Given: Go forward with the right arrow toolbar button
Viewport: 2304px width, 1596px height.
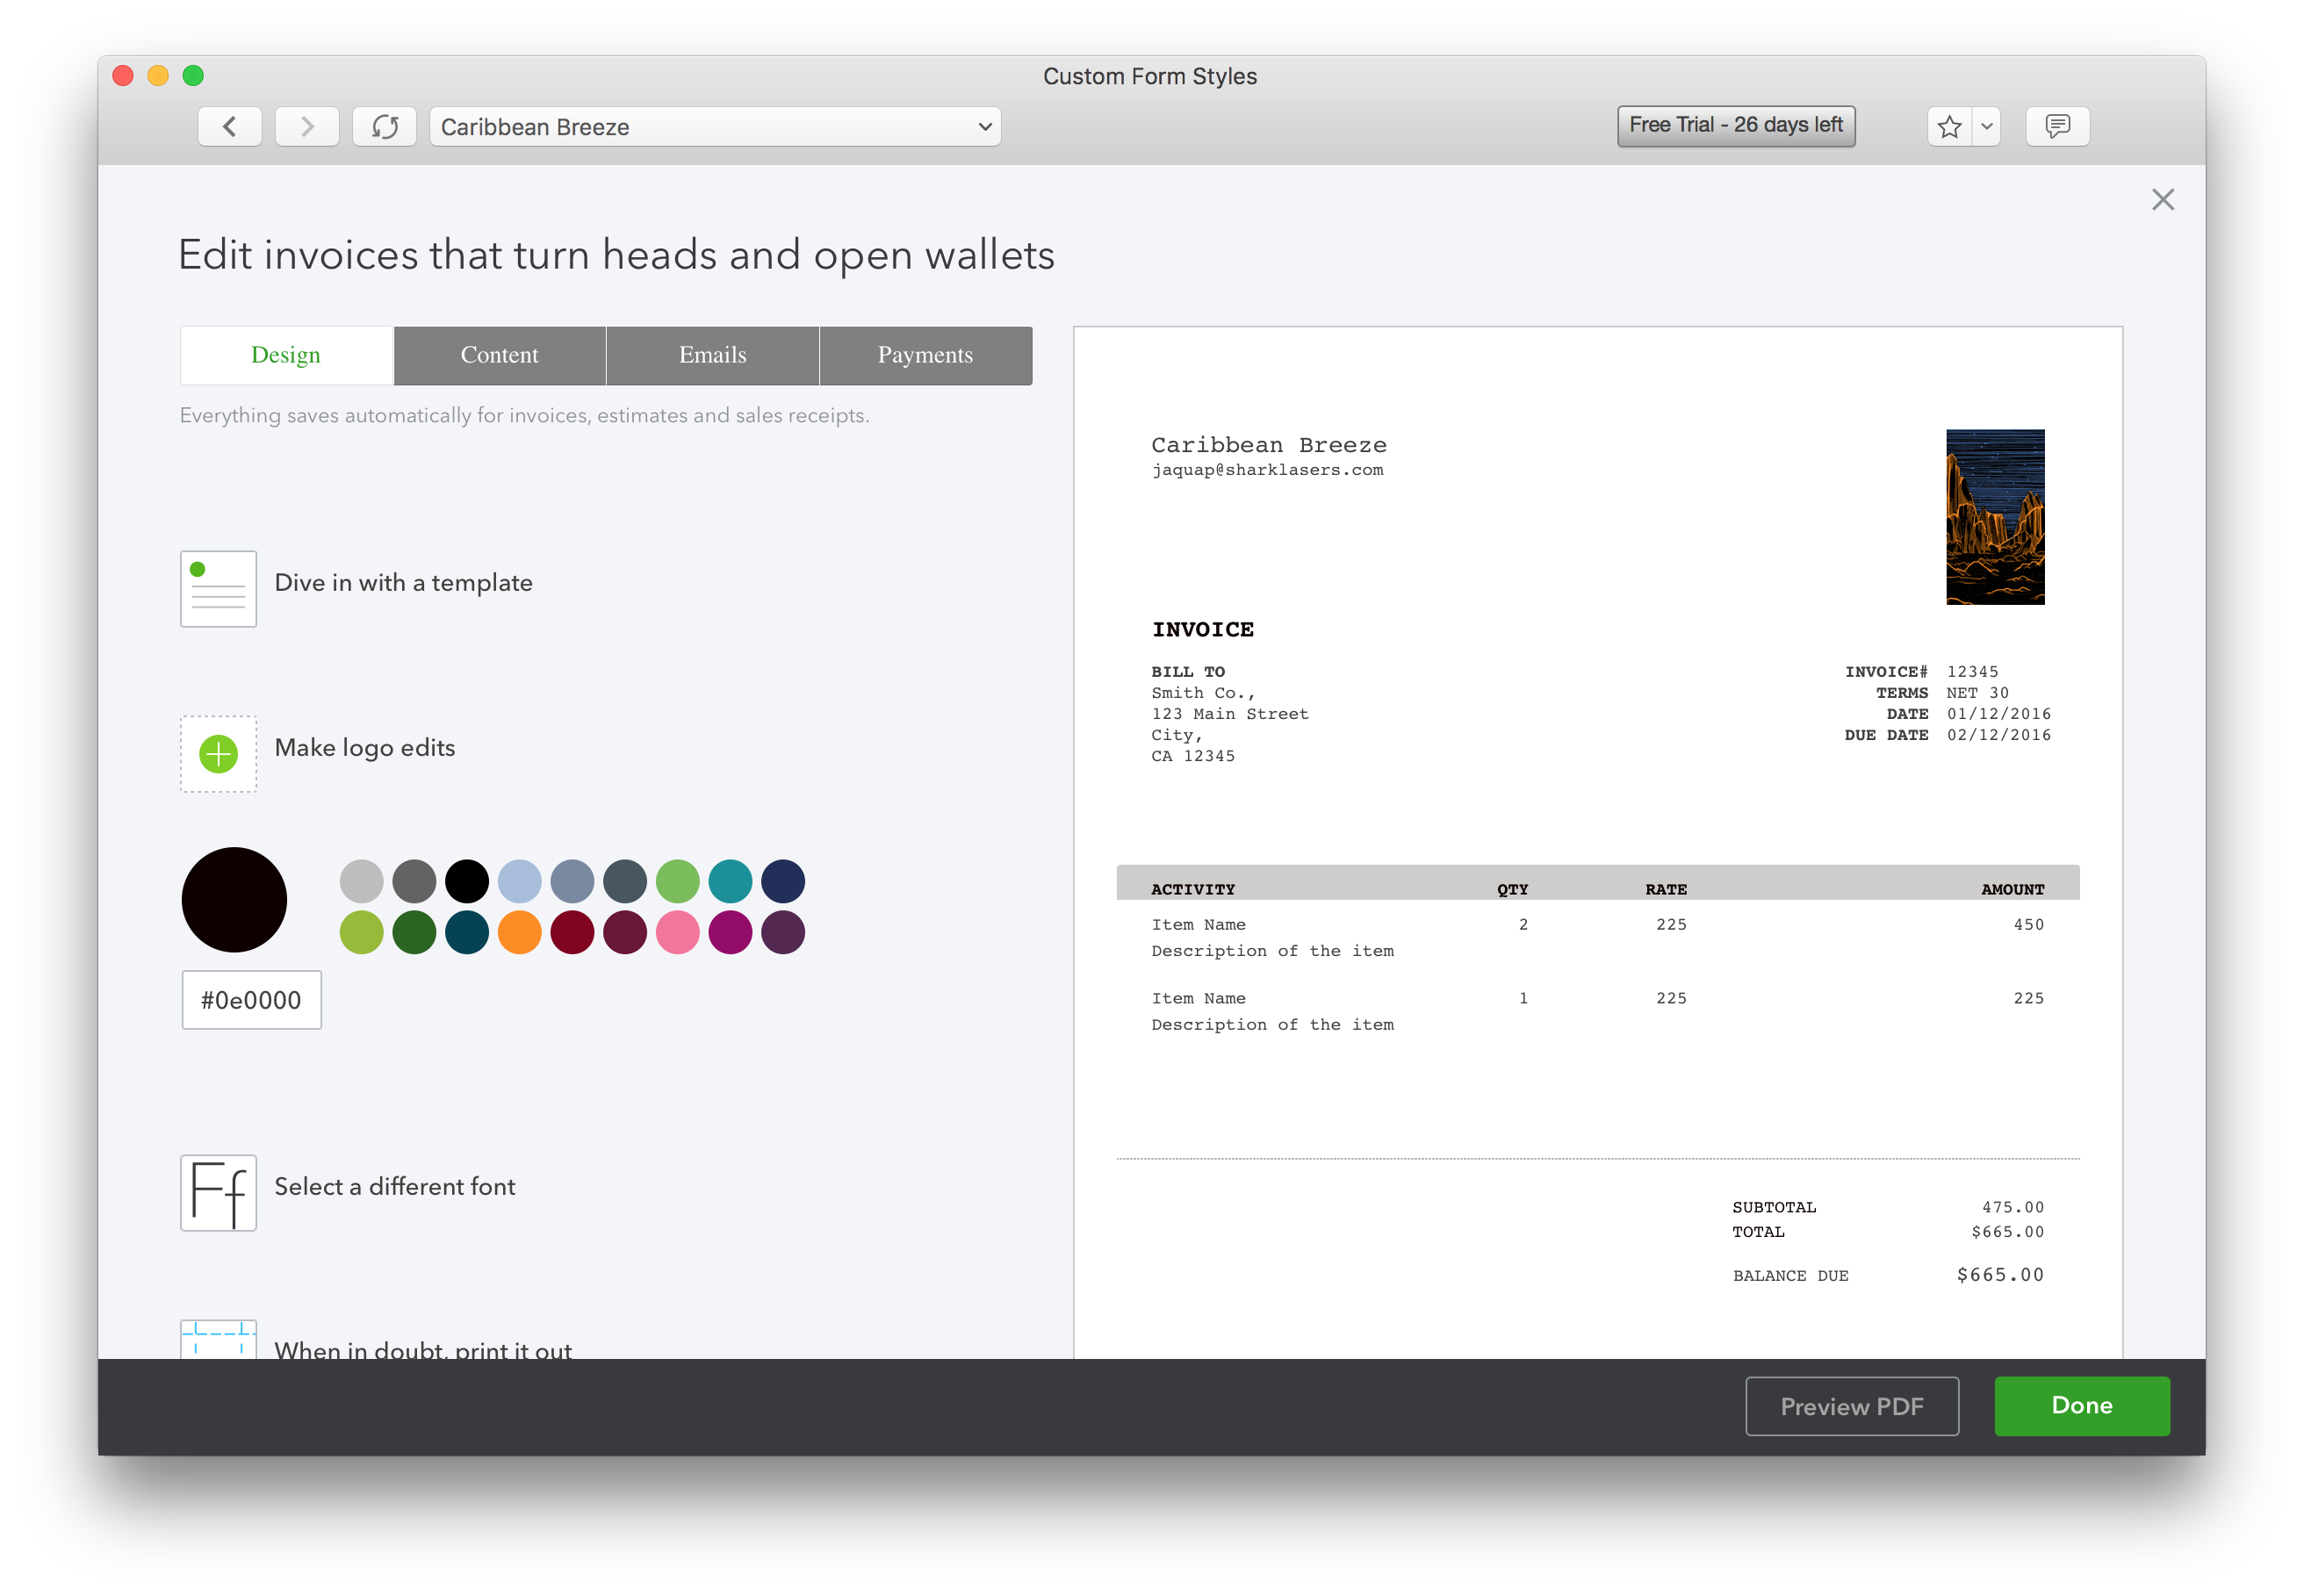Looking at the screenshot, I should point(307,127).
